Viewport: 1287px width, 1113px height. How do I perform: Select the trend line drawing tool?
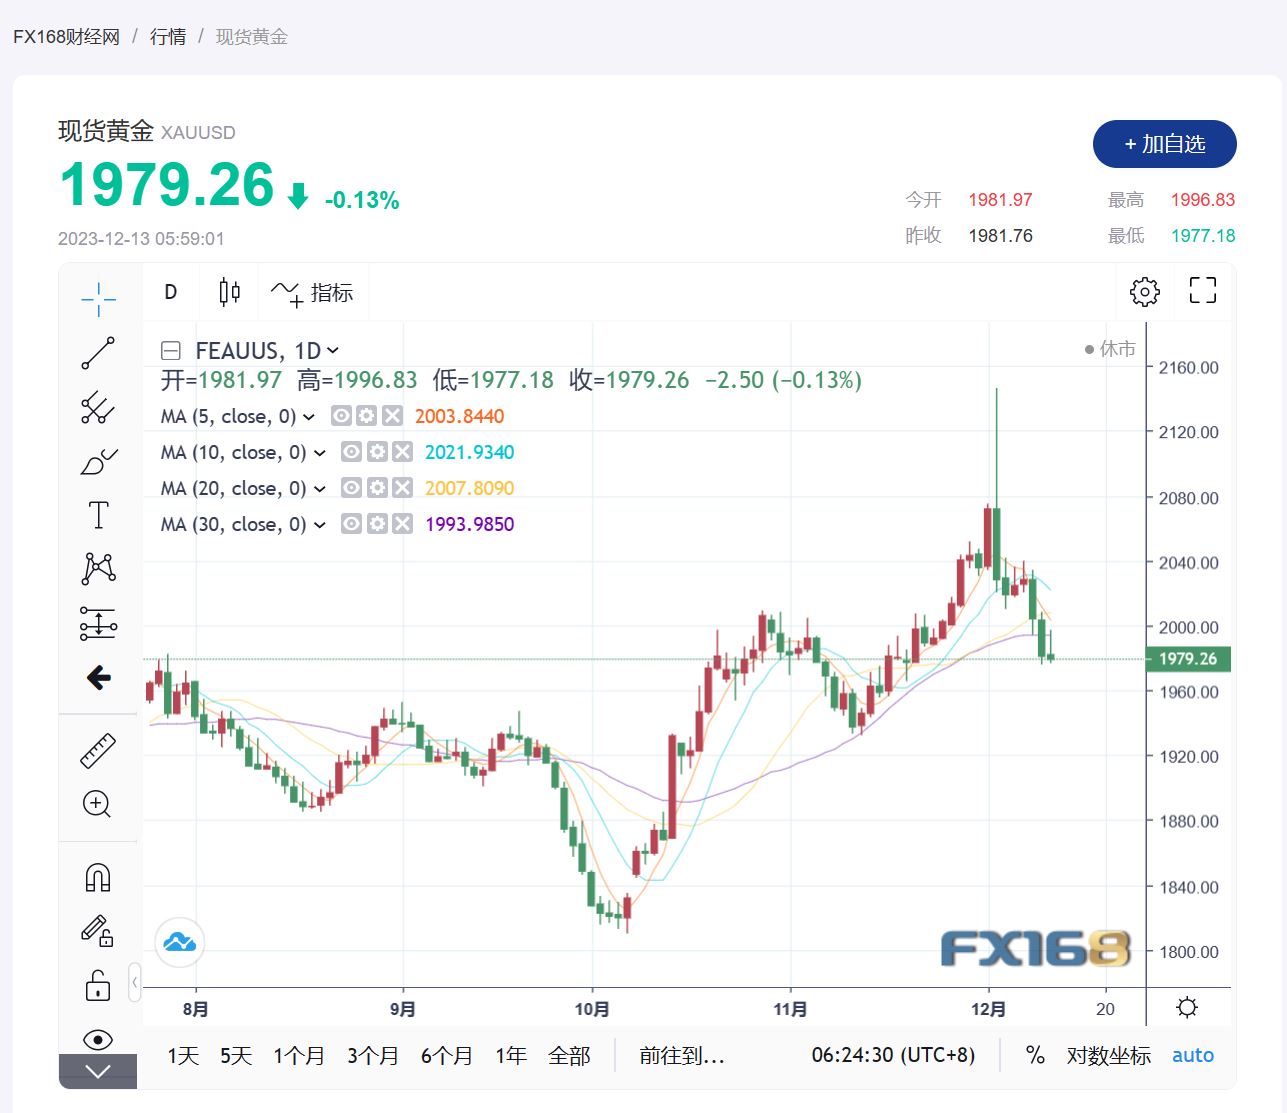pyautogui.click(x=98, y=353)
